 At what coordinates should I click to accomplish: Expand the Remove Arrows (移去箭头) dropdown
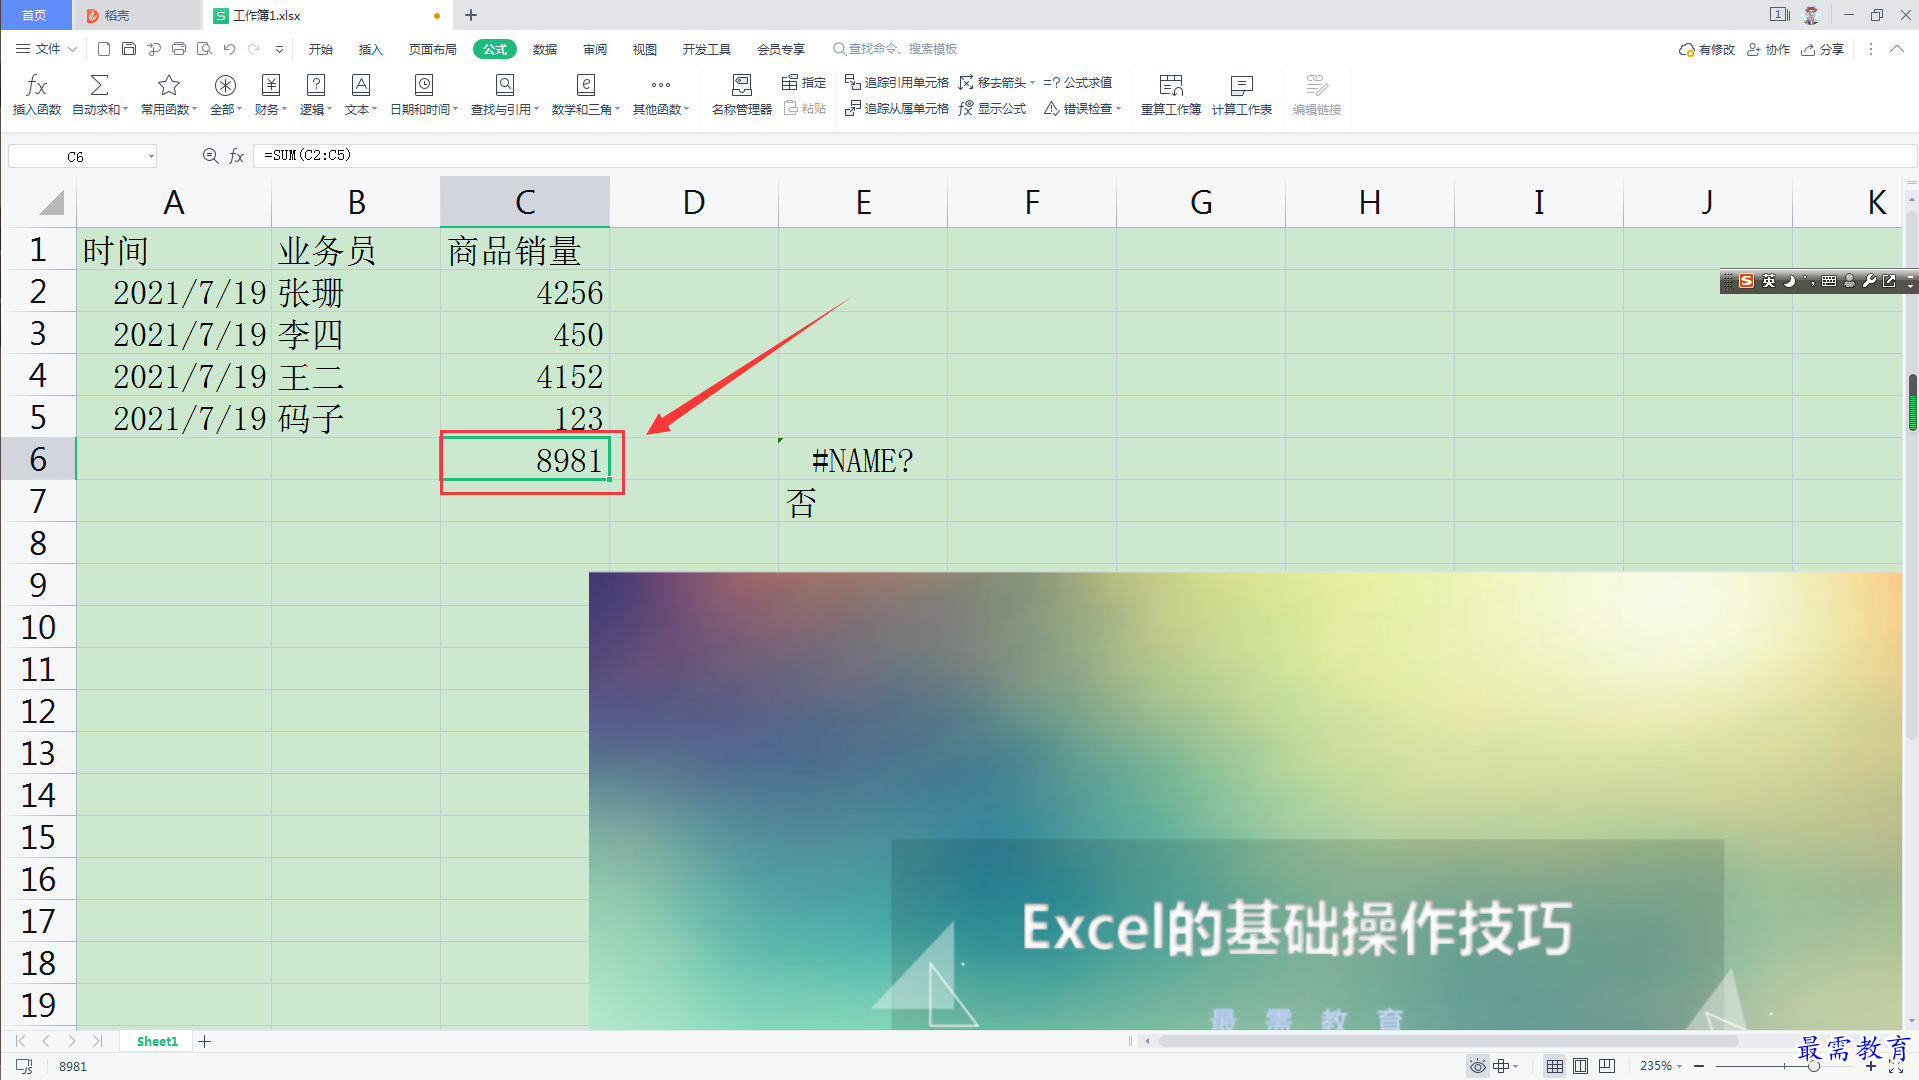click(1032, 83)
